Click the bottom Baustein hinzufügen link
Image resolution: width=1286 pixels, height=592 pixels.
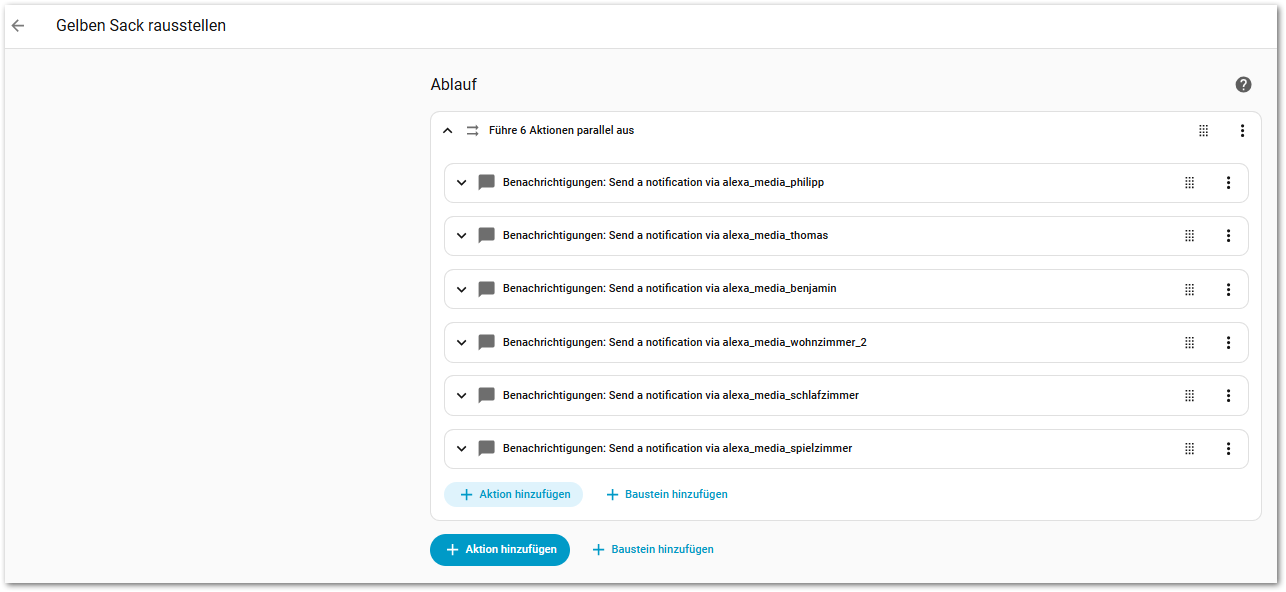(653, 549)
